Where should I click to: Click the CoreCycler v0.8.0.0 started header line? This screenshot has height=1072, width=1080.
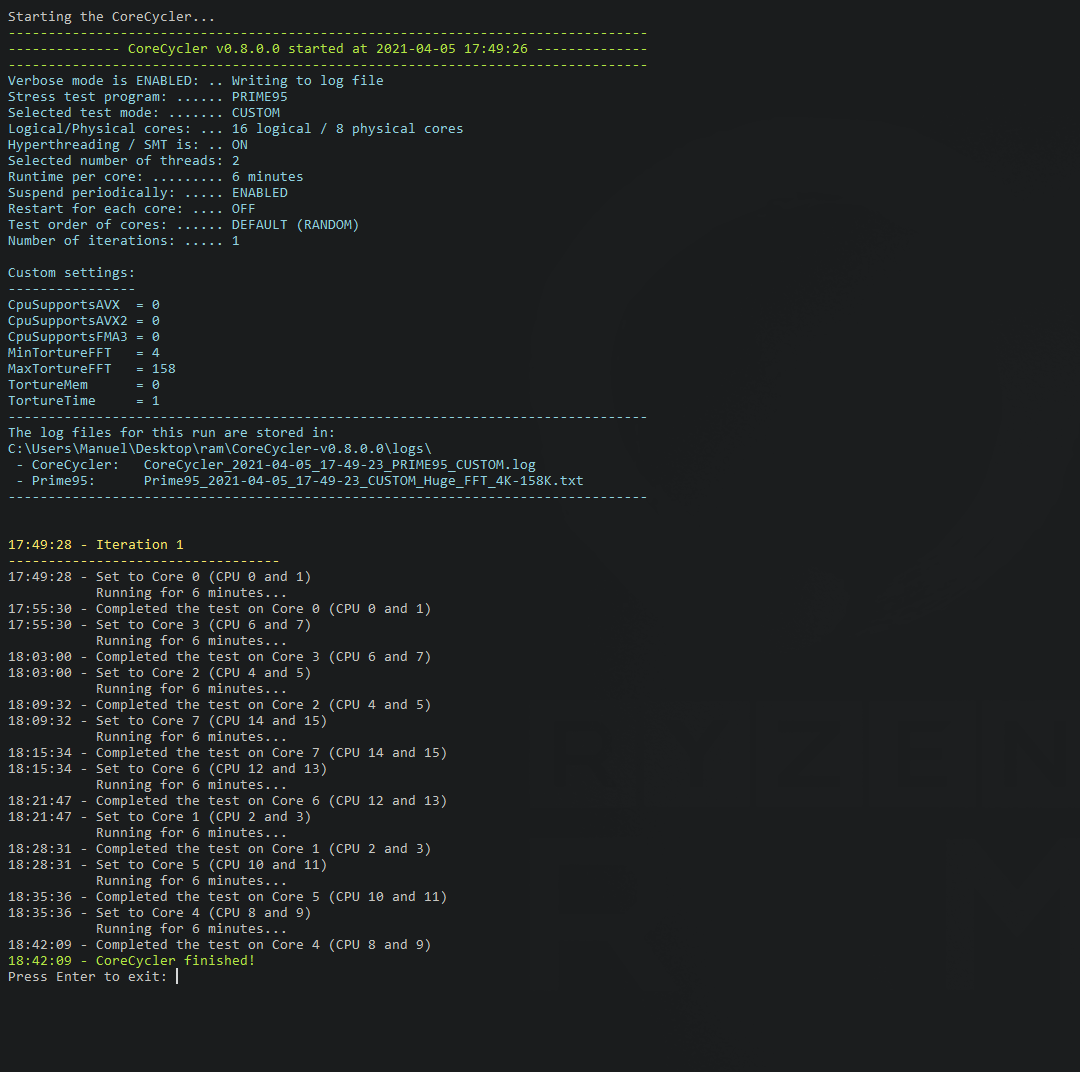tap(327, 49)
